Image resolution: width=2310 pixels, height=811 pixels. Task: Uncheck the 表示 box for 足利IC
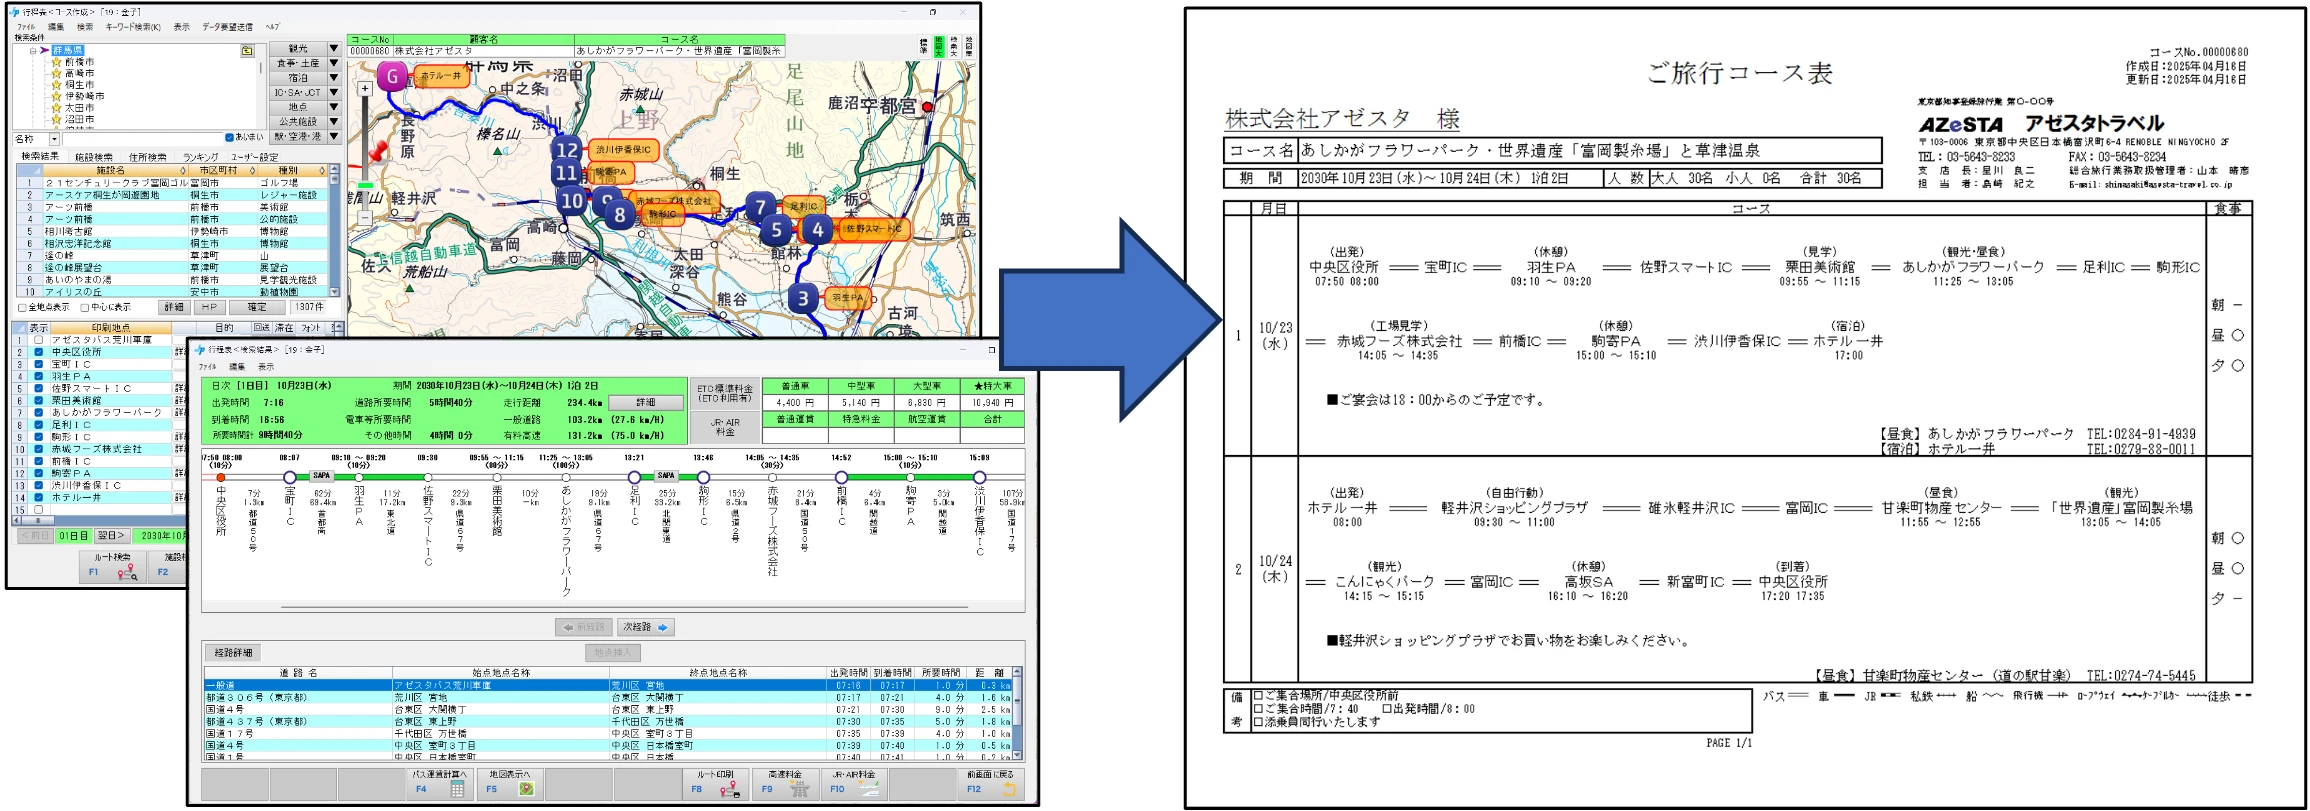click(38, 424)
